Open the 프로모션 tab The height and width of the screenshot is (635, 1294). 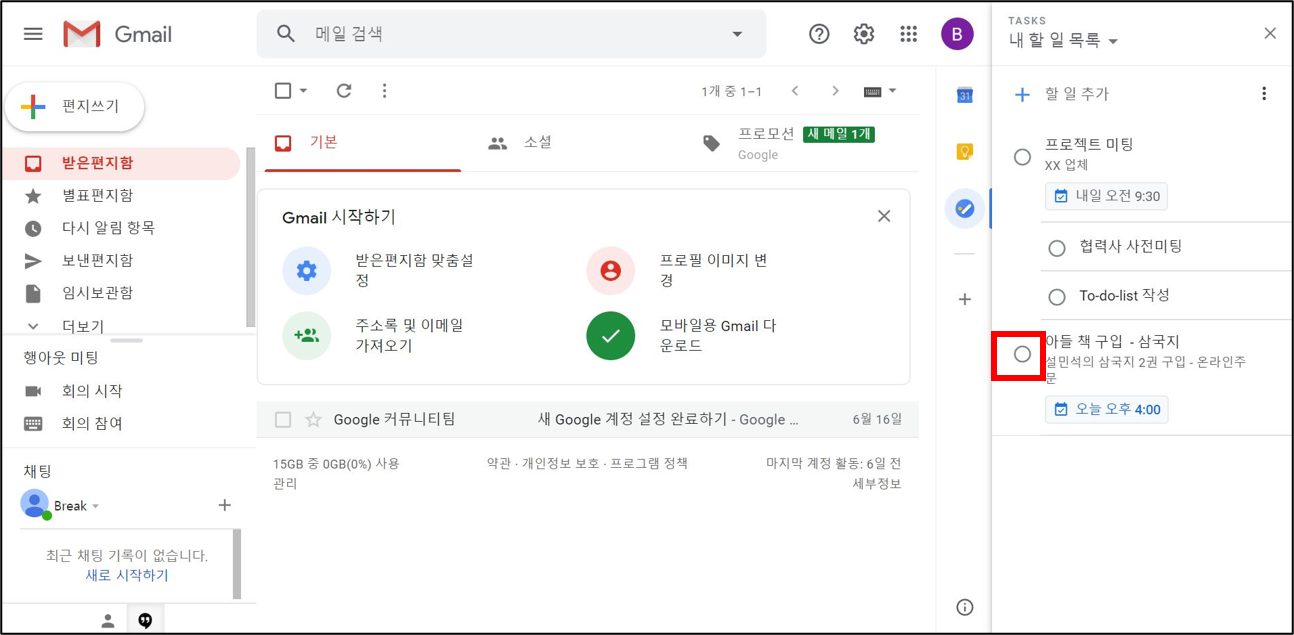click(x=789, y=143)
